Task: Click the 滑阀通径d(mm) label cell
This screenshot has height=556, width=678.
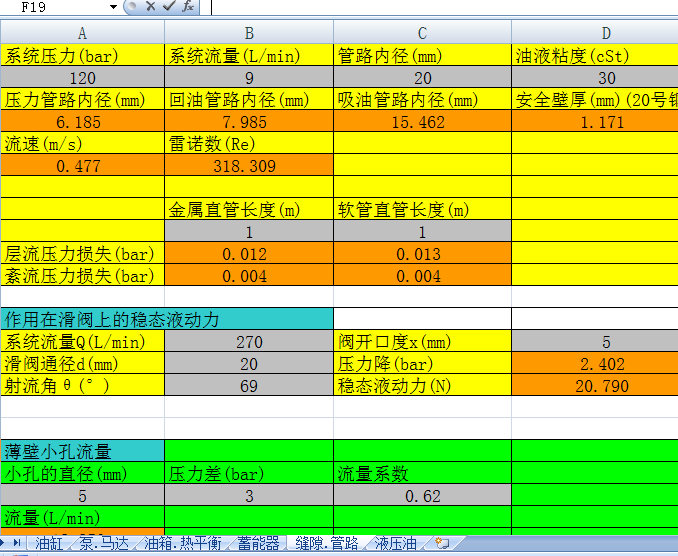Action: click(83, 364)
